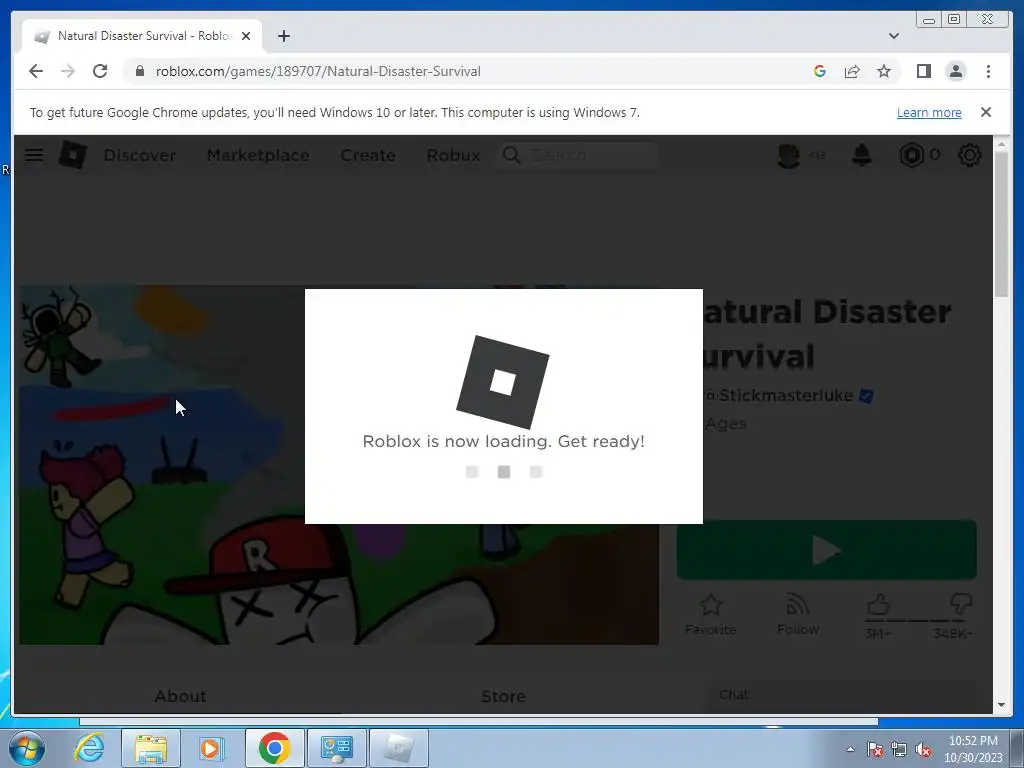The height and width of the screenshot is (768, 1024).
Task: Open the Roblox hamburger menu
Action: pyautogui.click(x=34, y=155)
